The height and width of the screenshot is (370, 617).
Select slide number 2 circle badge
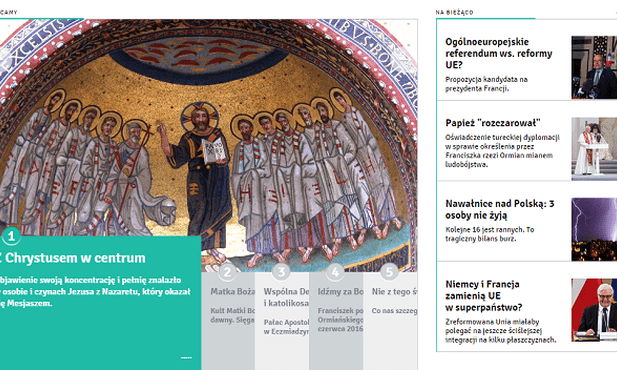[227, 272]
